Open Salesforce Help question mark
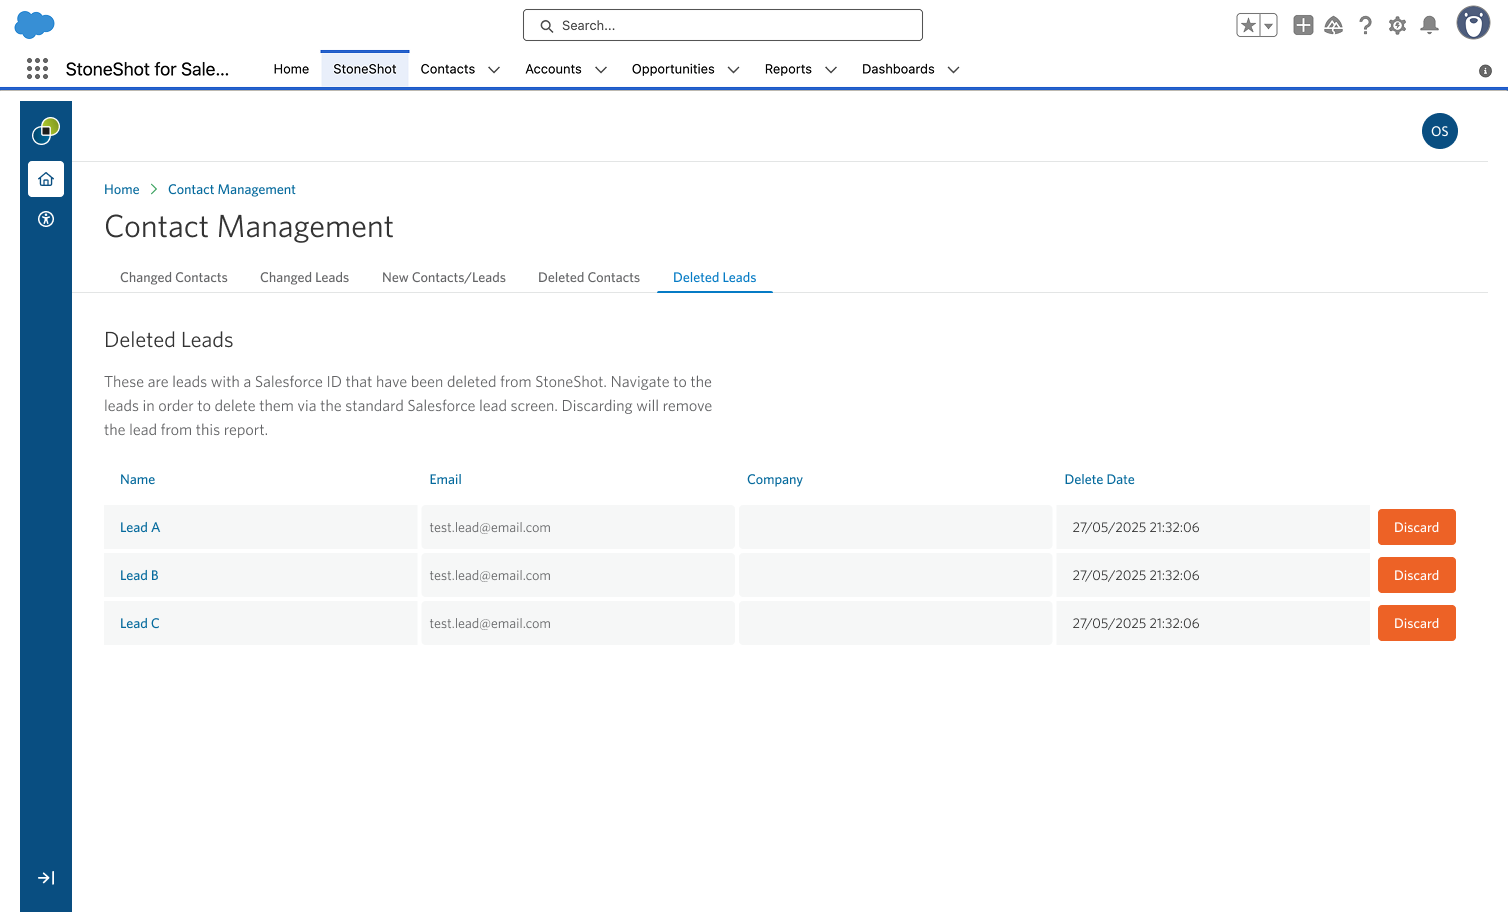Image resolution: width=1508 pixels, height=912 pixels. coord(1365,26)
